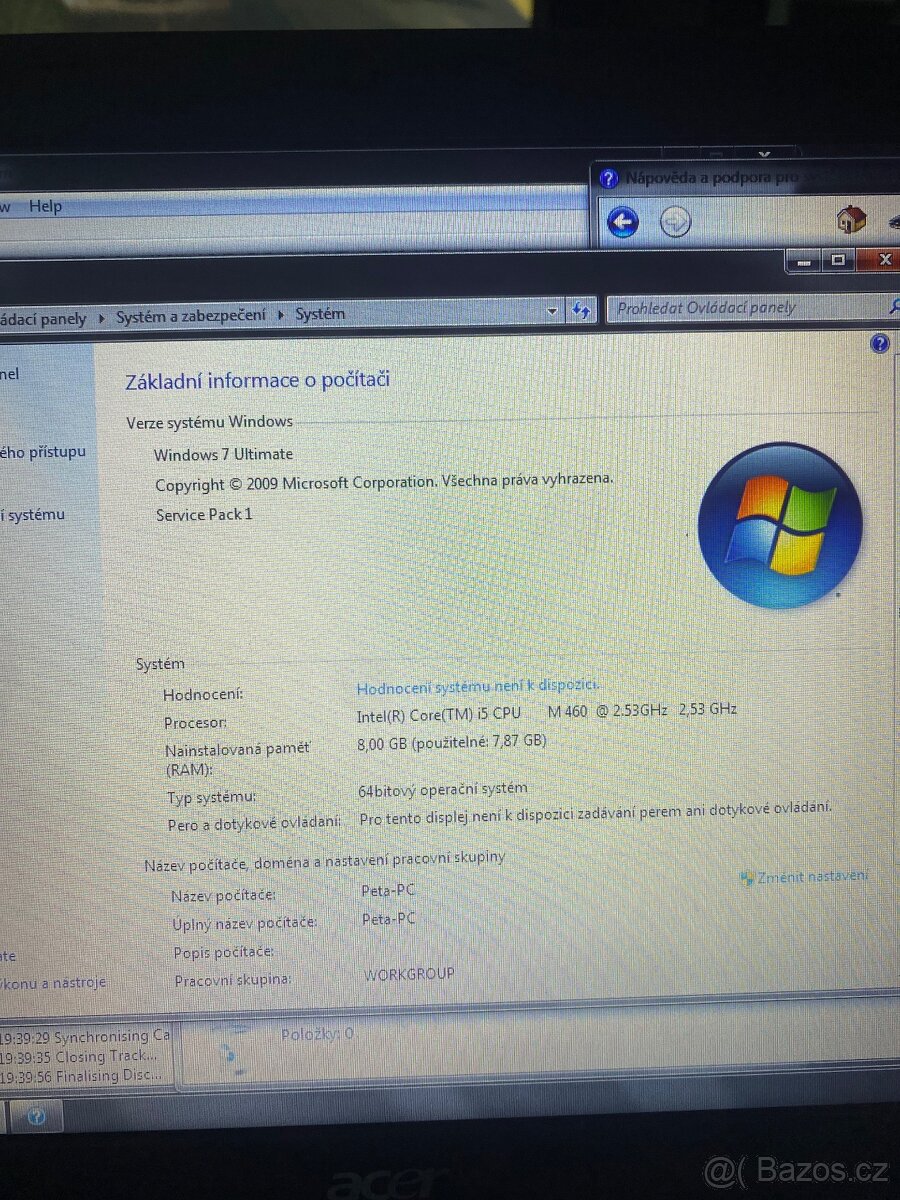This screenshot has width=900, height=1200.
Task: Click the 64bitový operační systém value
Action: point(442,790)
